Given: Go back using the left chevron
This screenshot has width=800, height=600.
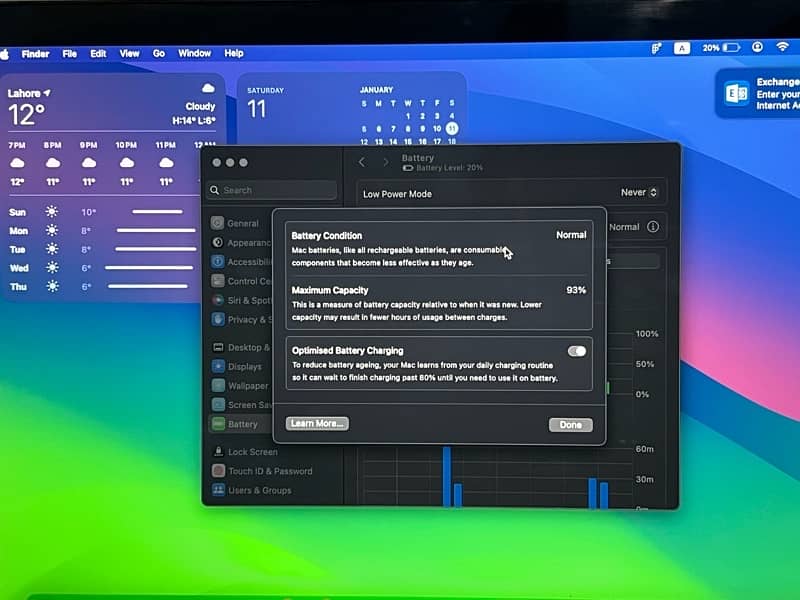Looking at the screenshot, I should [362, 162].
